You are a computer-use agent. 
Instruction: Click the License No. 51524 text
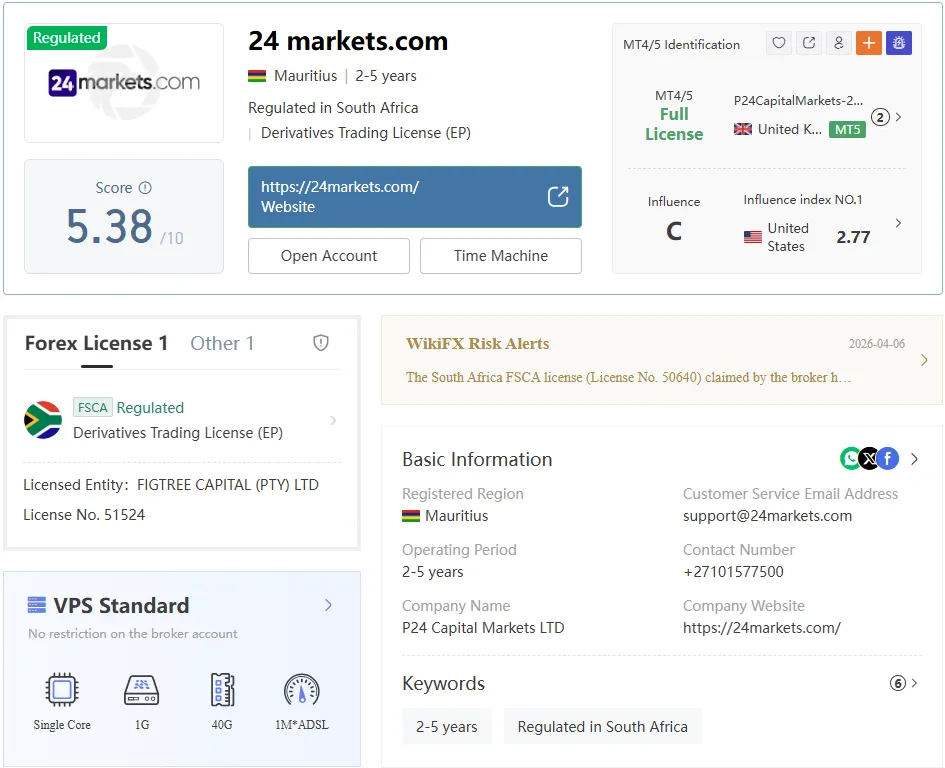pos(84,515)
